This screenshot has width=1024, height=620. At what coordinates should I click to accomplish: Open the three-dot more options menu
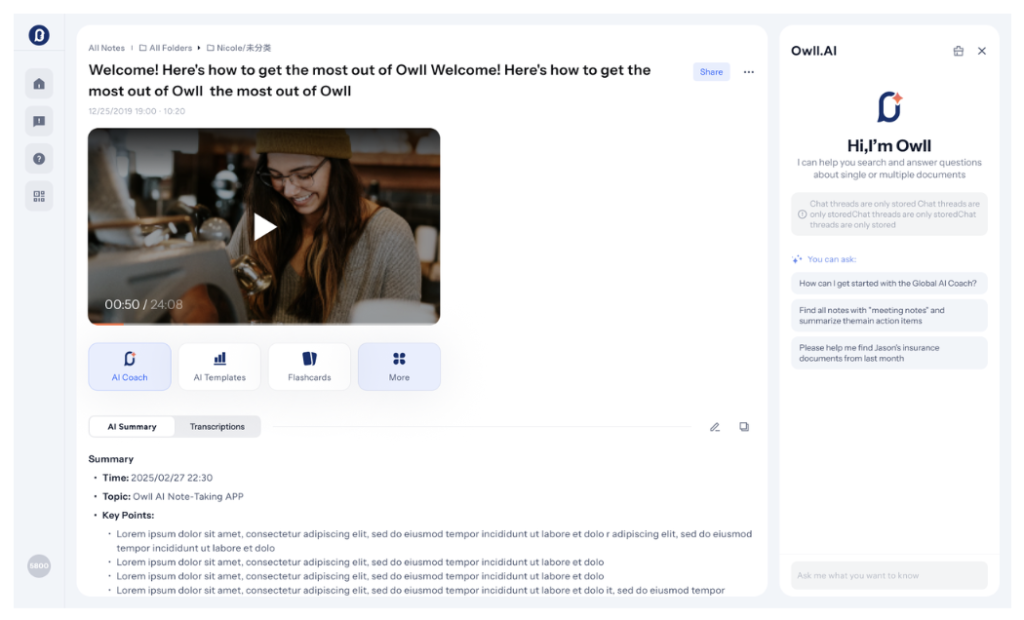(x=748, y=72)
